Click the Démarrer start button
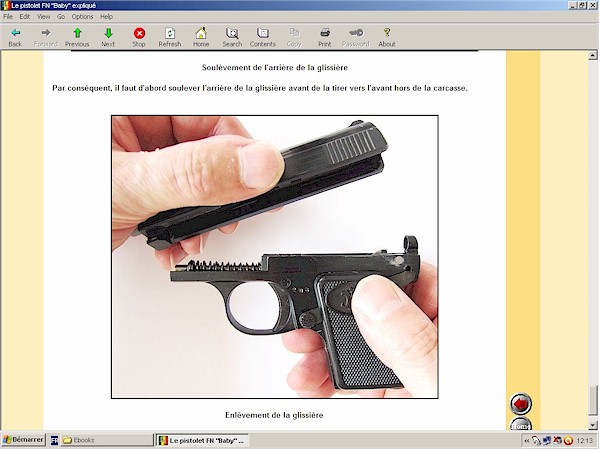 [23, 440]
